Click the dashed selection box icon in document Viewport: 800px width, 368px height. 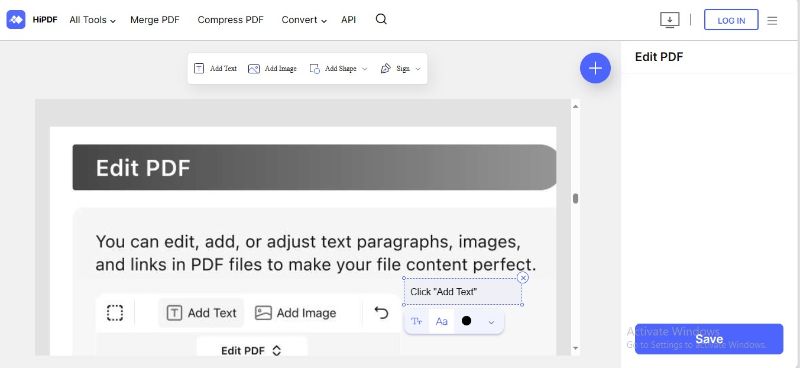point(115,313)
